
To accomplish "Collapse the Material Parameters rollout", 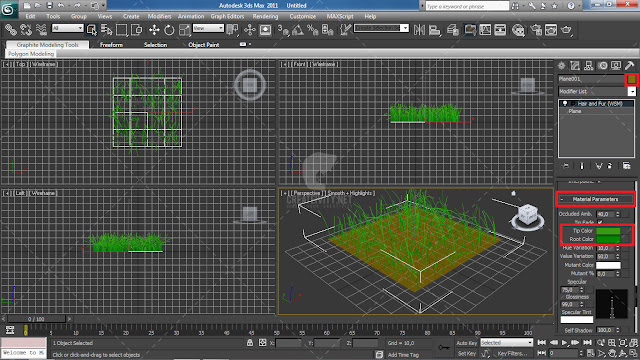I will point(596,199).
